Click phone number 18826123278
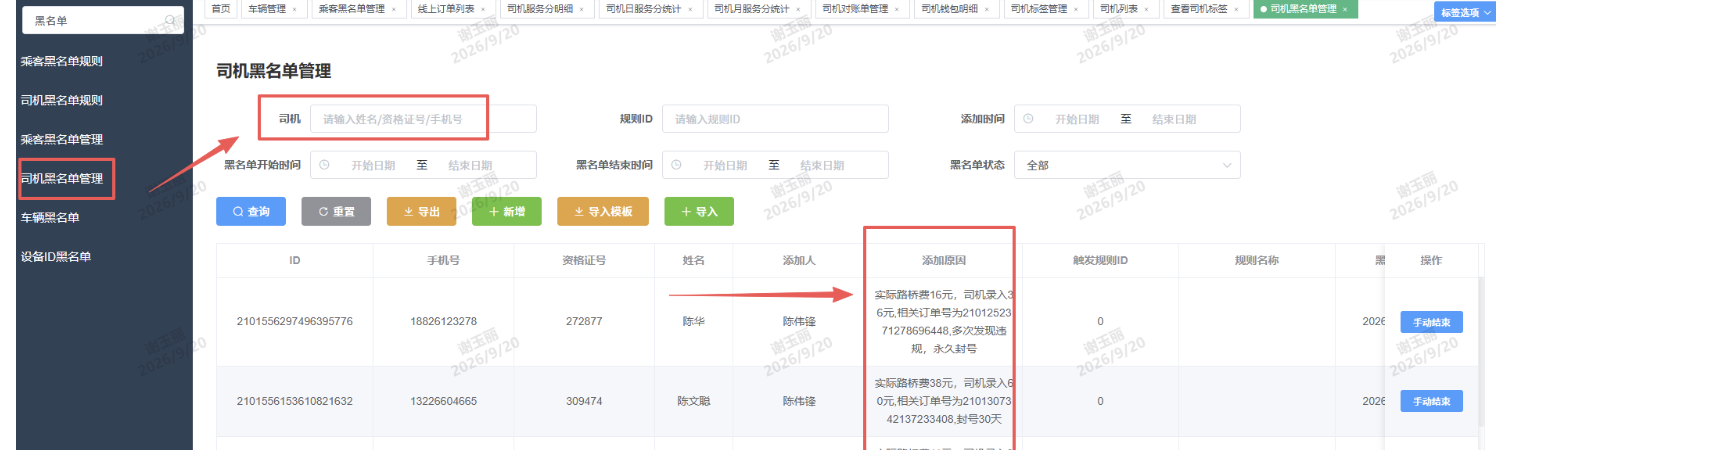The image size is (1720, 450). [443, 321]
